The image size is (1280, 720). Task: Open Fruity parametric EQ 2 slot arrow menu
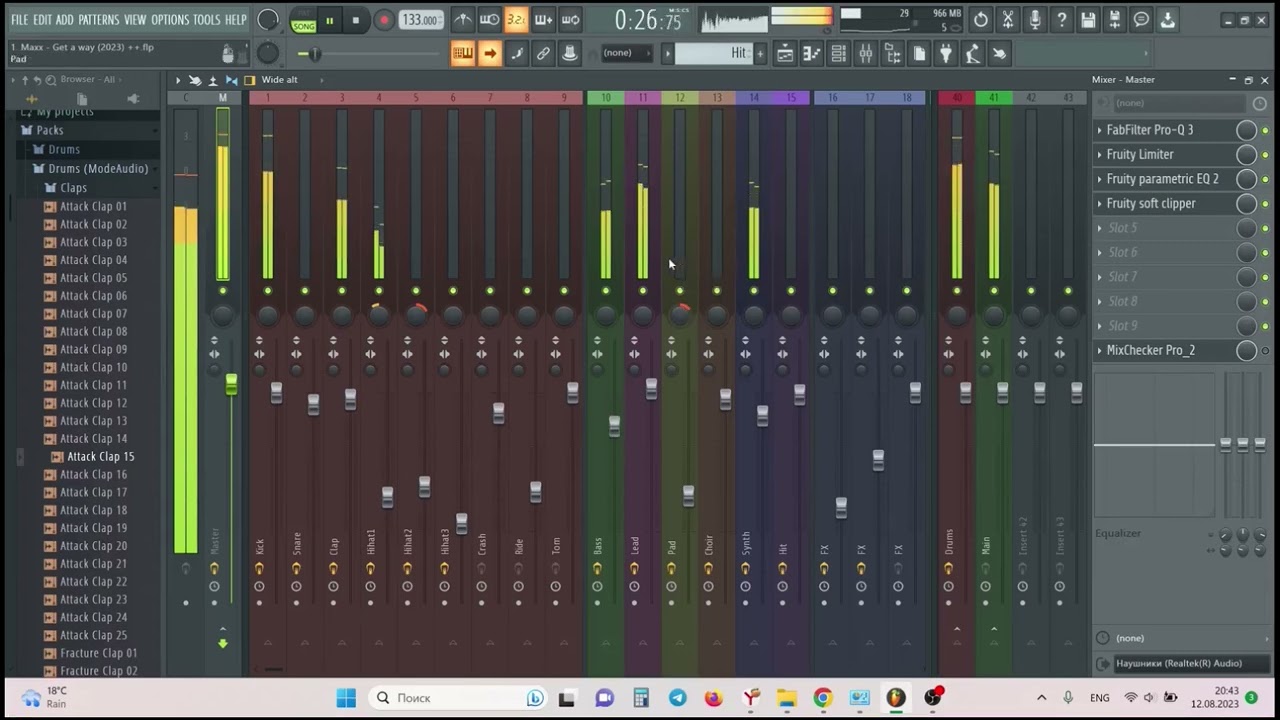(1099, 179)
